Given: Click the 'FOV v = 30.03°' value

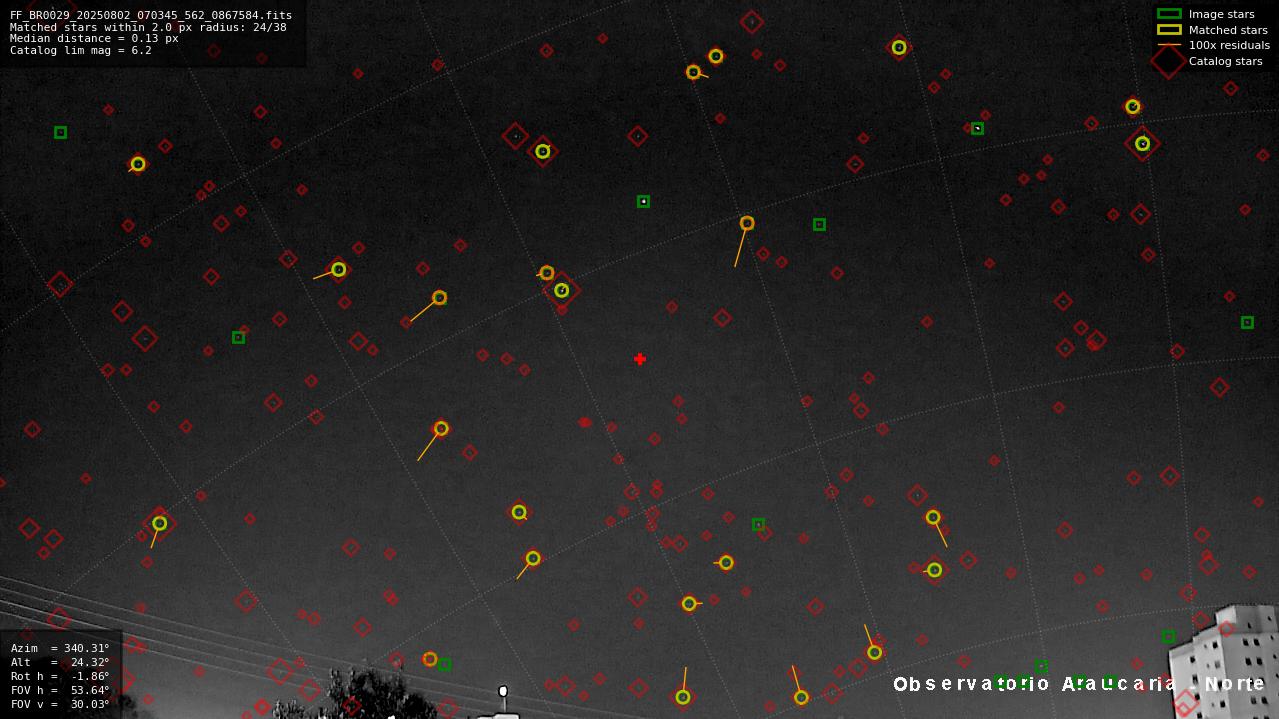Looking at the screenshot, I should pyautogui.click(x=60, y=704).
